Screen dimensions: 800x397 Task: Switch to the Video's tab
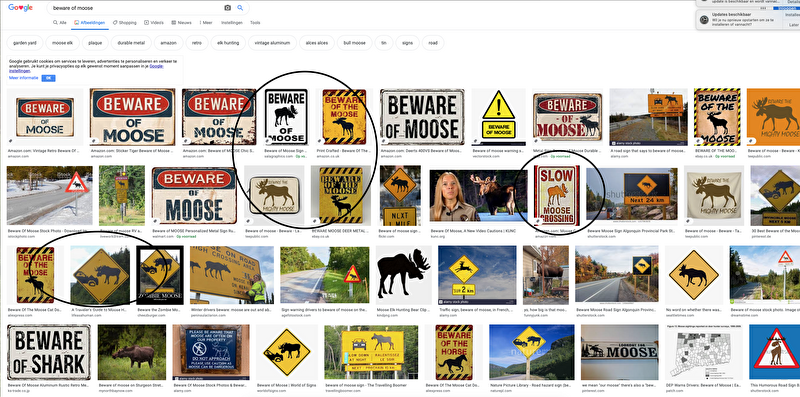154,23
